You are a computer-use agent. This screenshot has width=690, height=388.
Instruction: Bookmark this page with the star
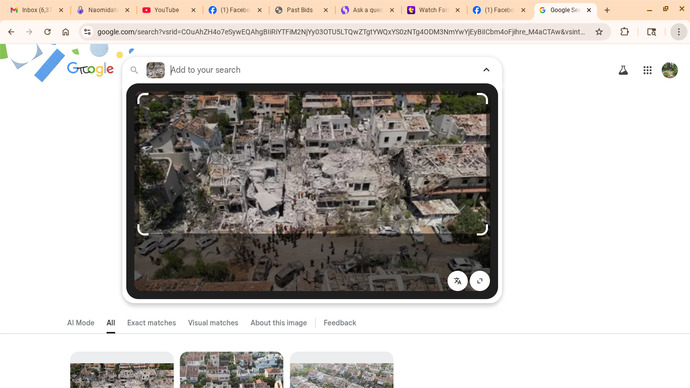(x=599, y=32)
